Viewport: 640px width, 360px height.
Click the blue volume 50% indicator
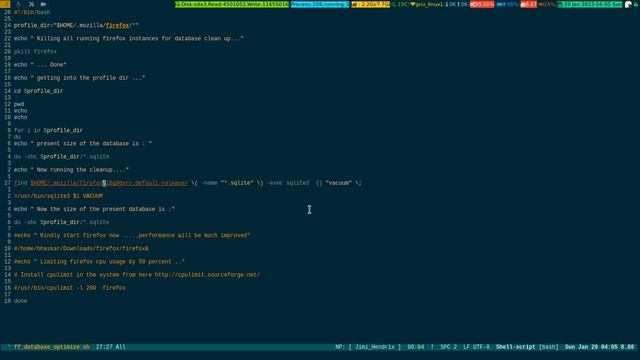(x=507, y=4)
